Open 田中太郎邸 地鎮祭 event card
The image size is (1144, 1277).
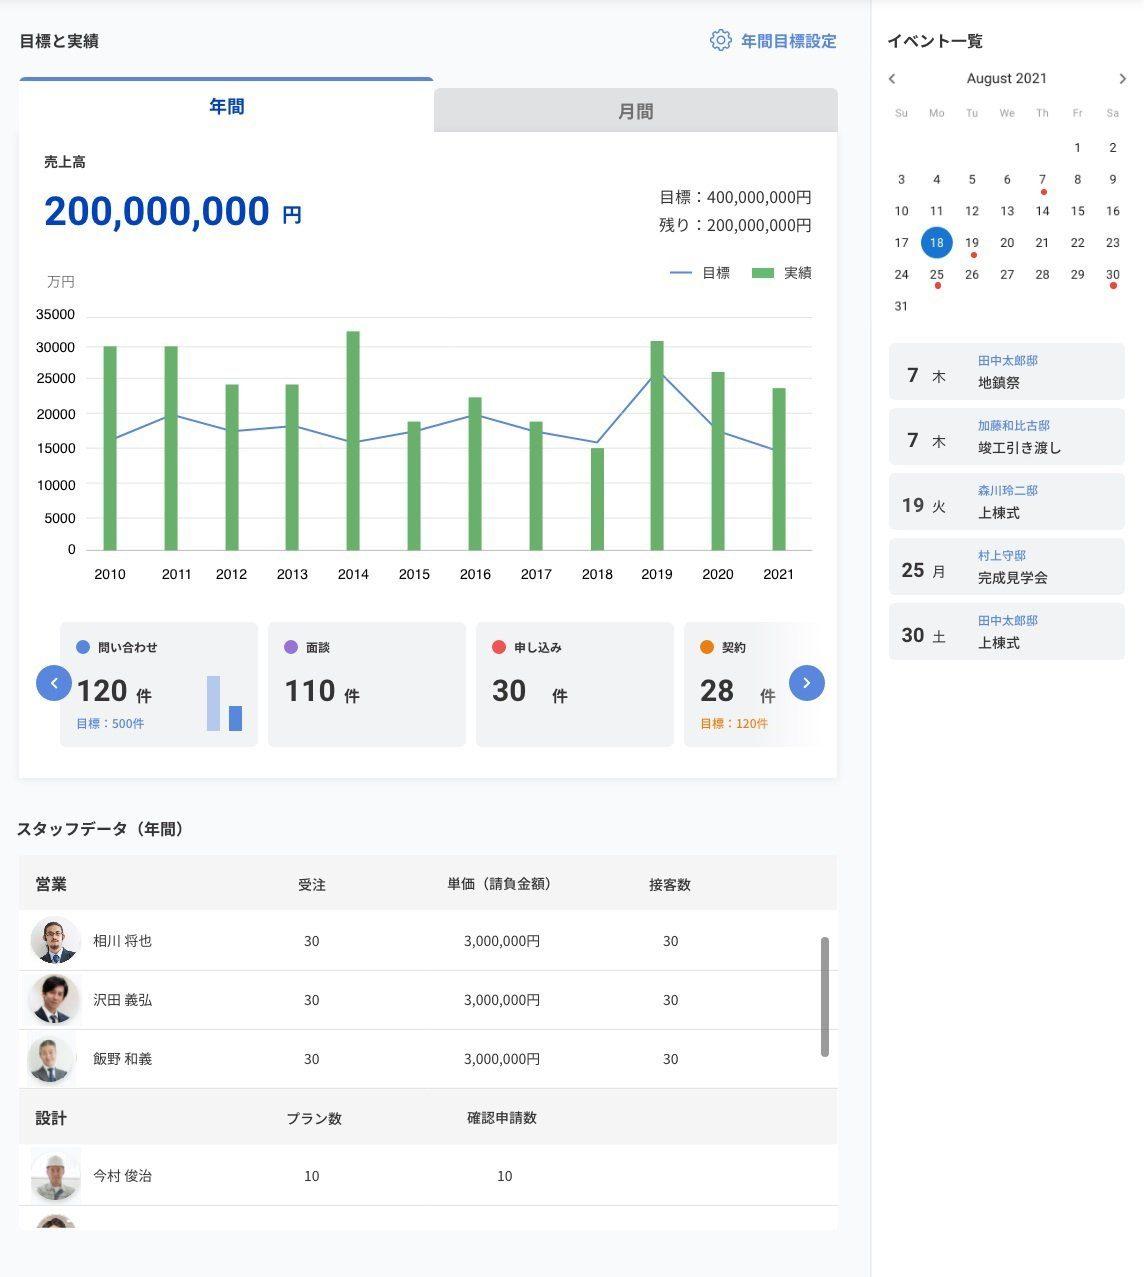click(x=1007, y=372)
